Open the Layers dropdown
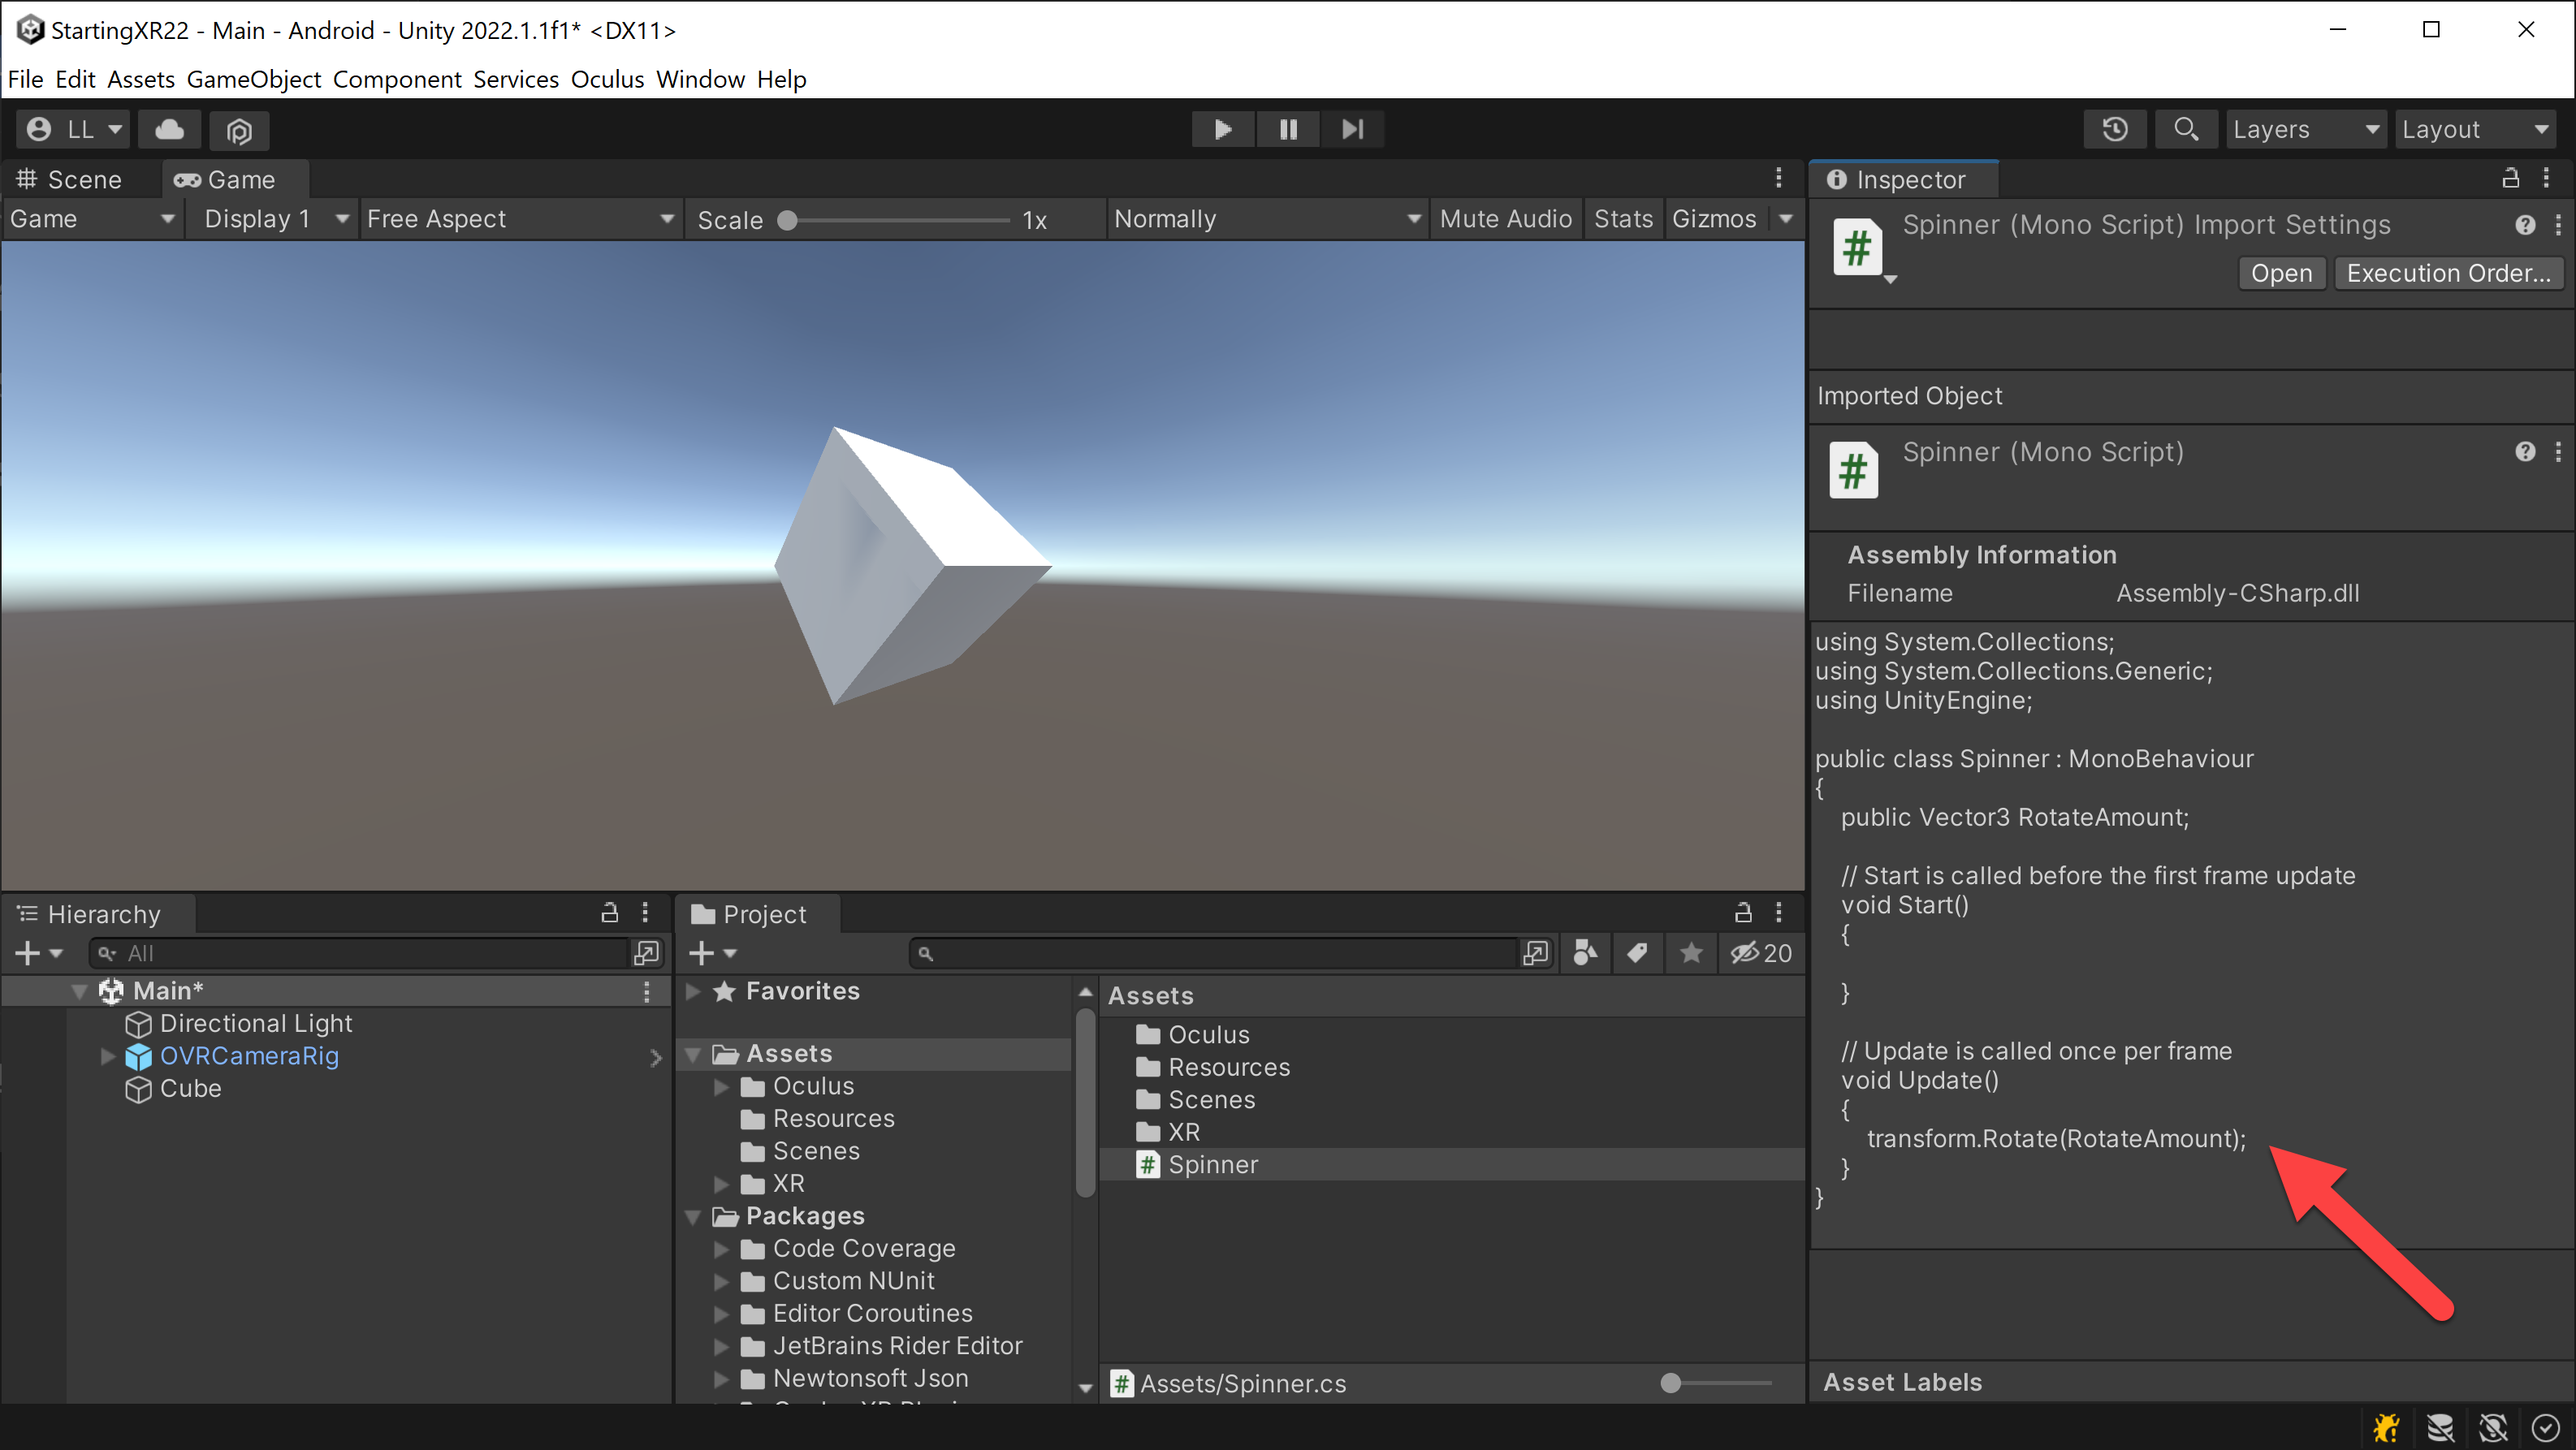Image resolution: width=2576 pixels, height=1450 pixels. [2305, 129]
